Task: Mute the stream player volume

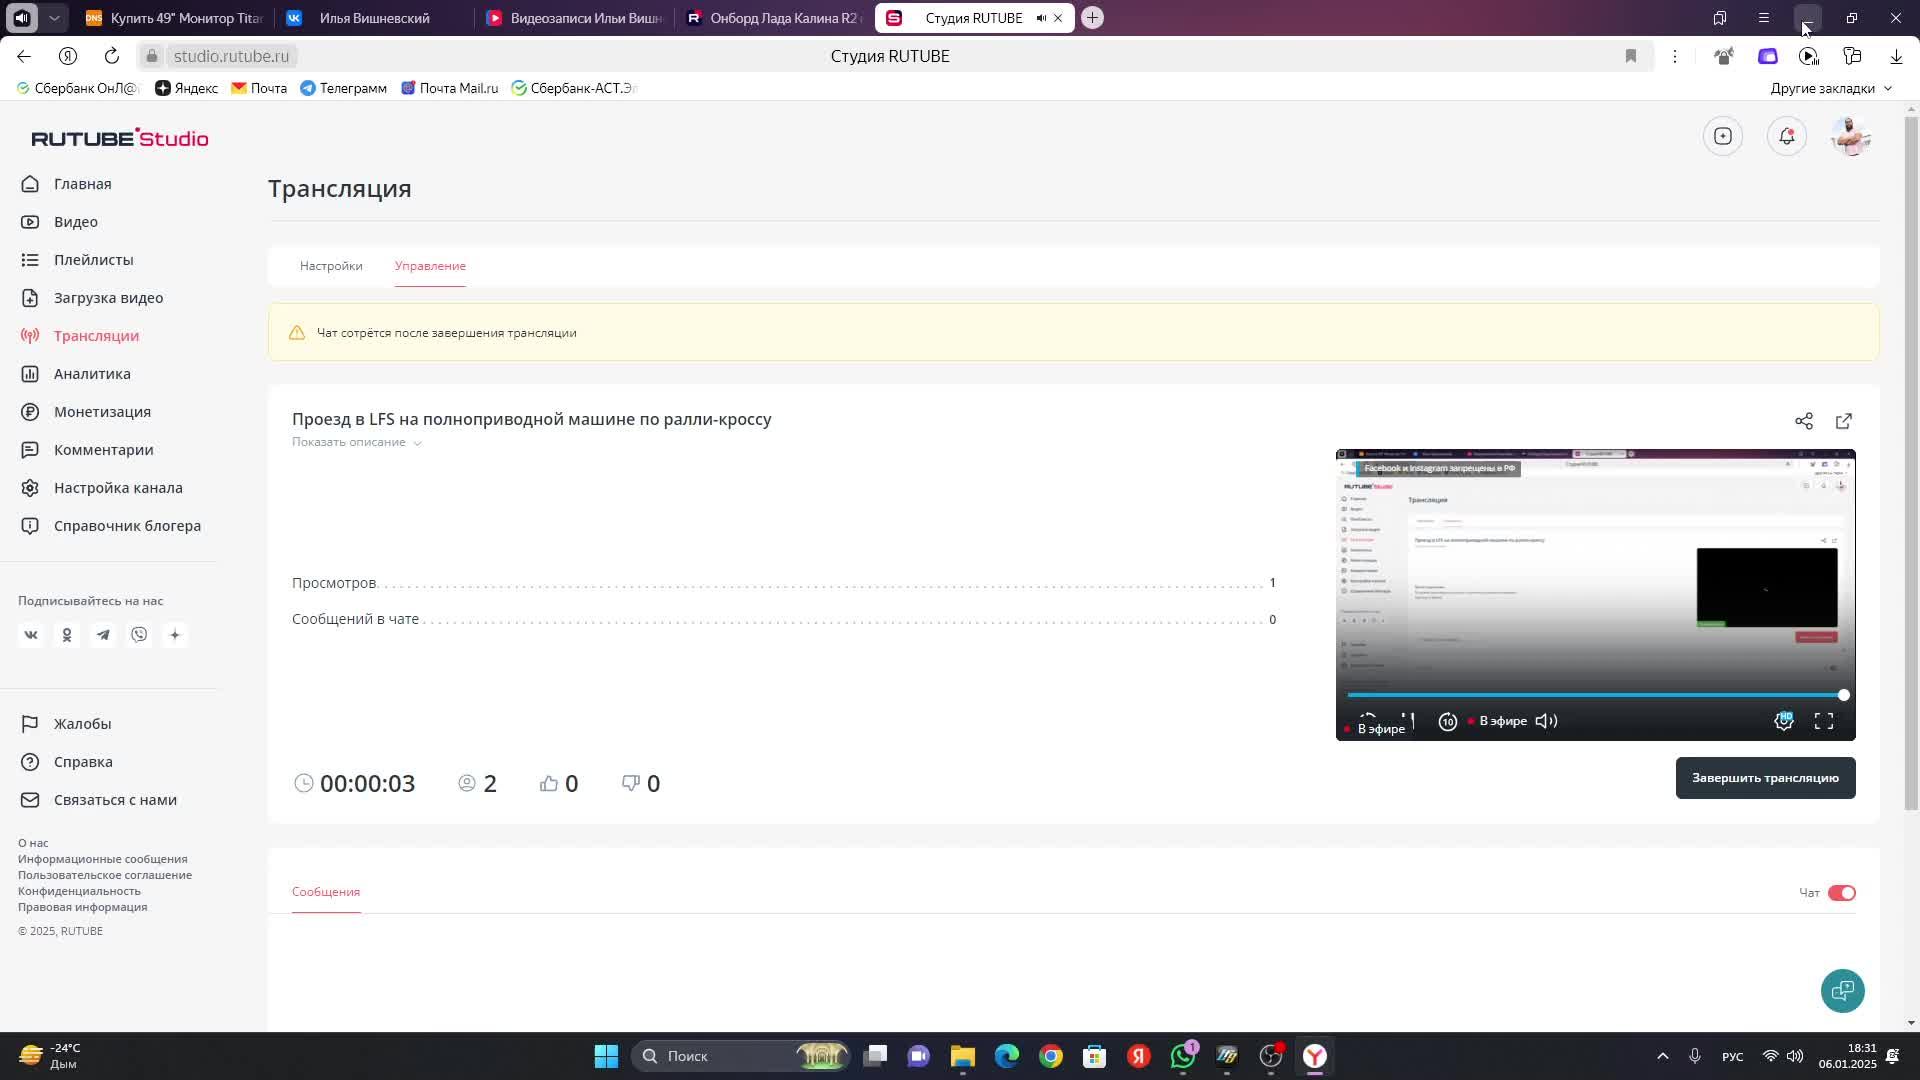Action: (x=1546, y=721)
